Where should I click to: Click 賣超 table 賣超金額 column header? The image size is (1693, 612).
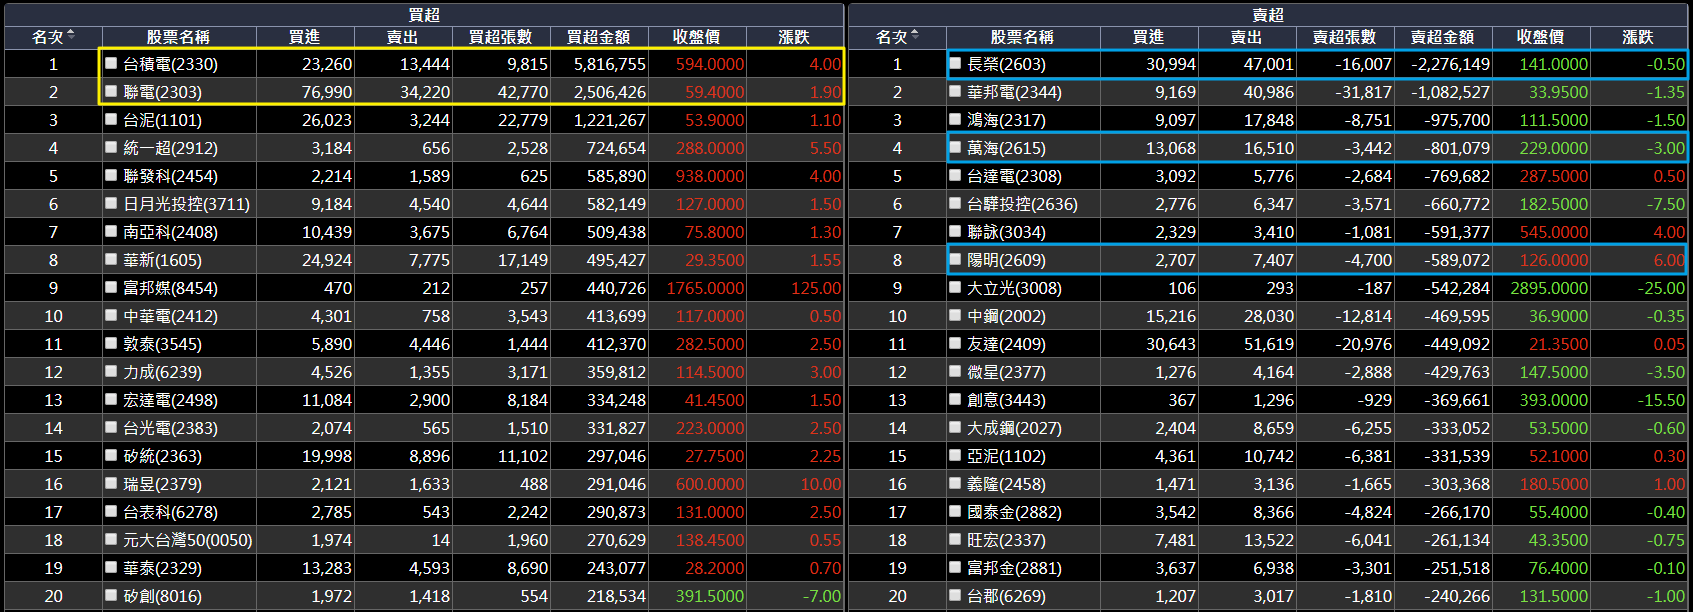click(1443, 37)
